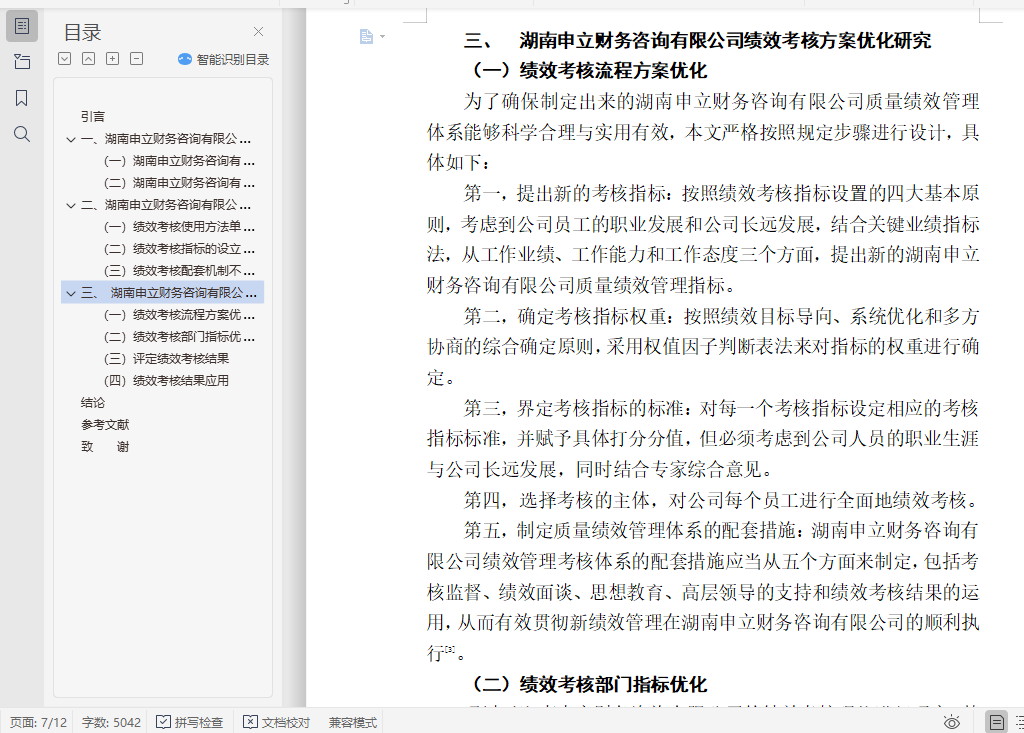Screen dimensions: 1024x733
Task: Click heading (一) 绩效考核流程方案优化 in document
Action: (x=590, y=71)
